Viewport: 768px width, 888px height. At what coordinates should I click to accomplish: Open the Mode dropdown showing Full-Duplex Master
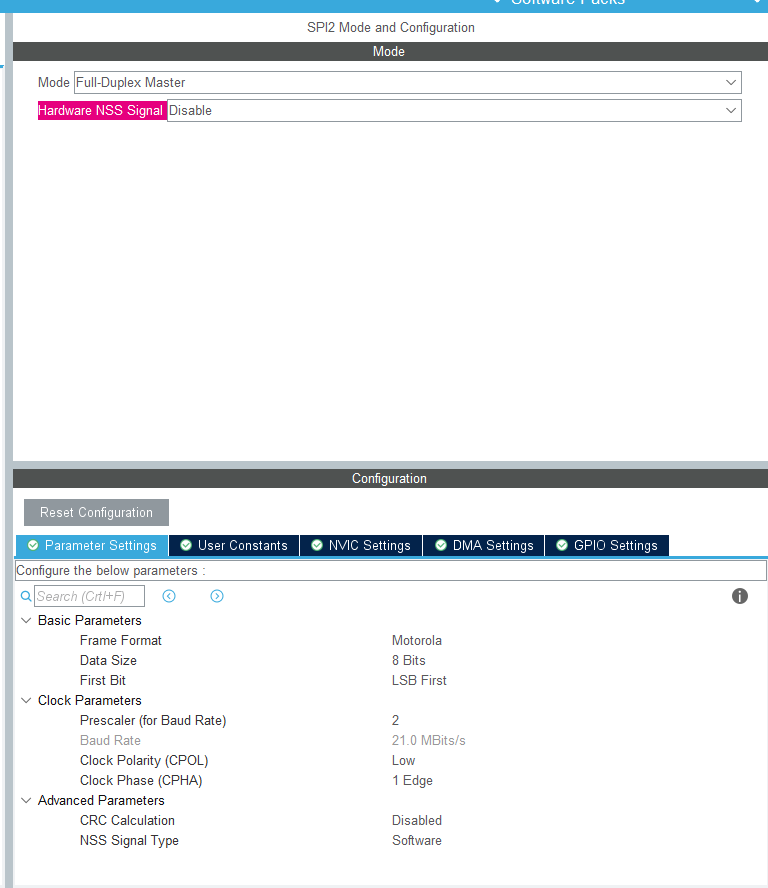[407, 83]
